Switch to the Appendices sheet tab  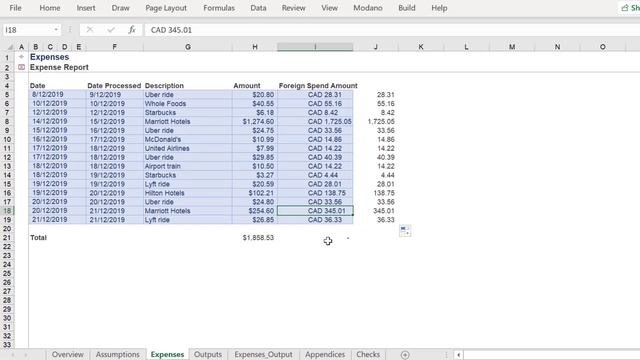pyautogui.click(x=325, y=354)
